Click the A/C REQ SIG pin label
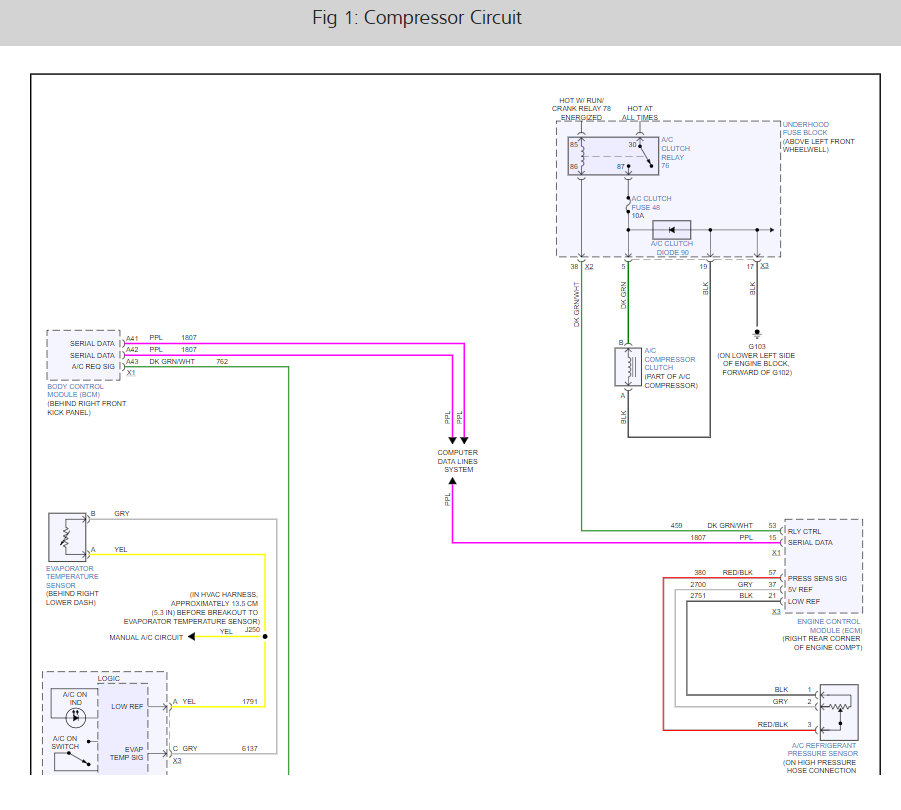 (x=93, y=367)
